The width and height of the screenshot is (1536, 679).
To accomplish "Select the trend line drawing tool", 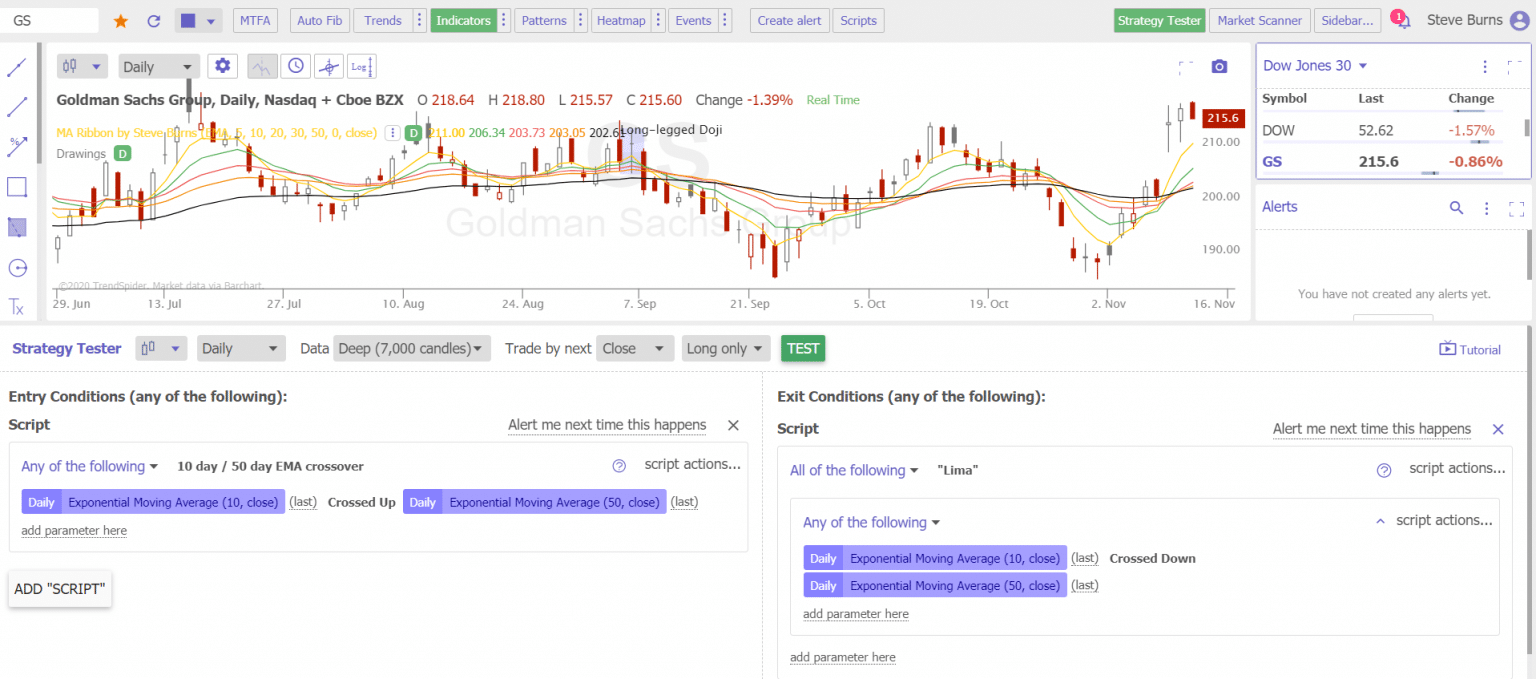I will pos(16,66).
